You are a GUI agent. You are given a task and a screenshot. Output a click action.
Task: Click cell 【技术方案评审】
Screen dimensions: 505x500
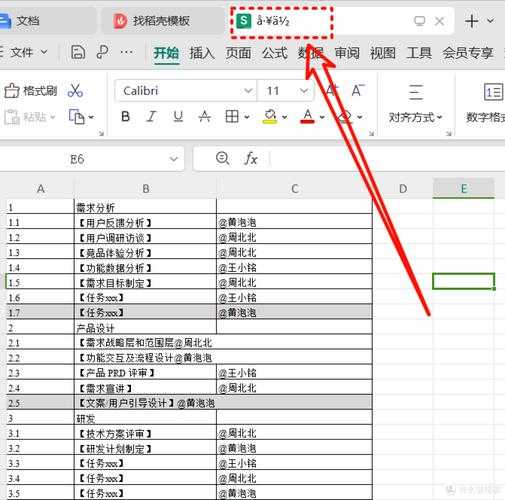pyautogui.click(x=145, y=433)
